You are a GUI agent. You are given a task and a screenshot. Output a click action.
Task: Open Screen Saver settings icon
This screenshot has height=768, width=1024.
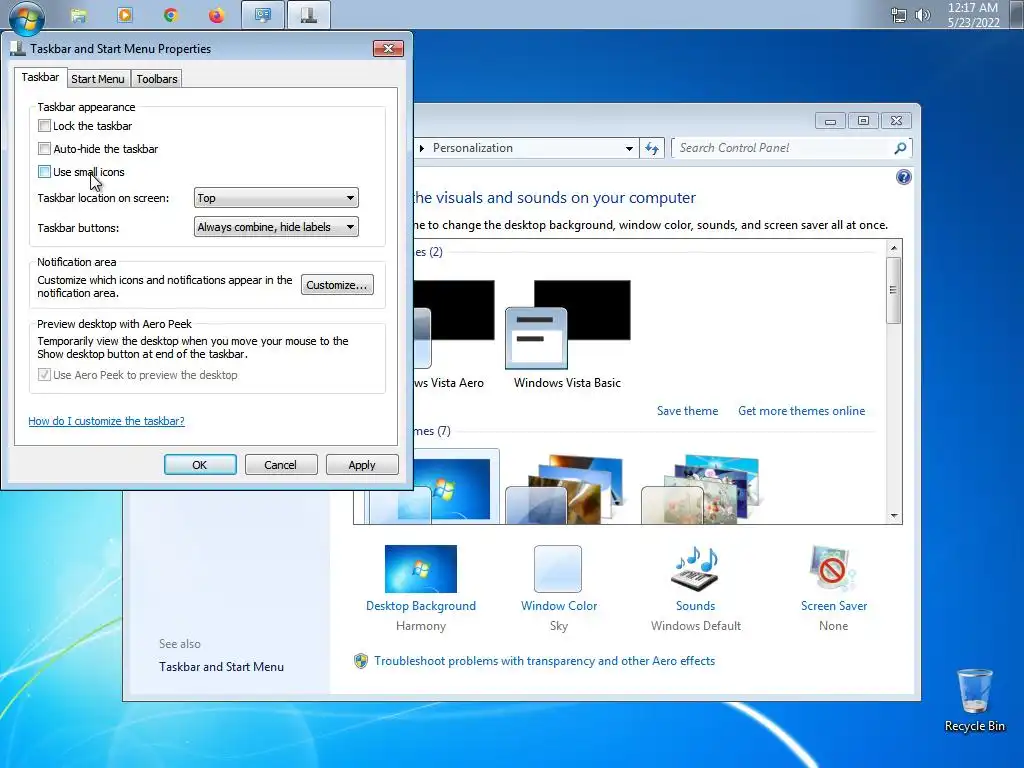pyautogui.click(x=833, y=569)
